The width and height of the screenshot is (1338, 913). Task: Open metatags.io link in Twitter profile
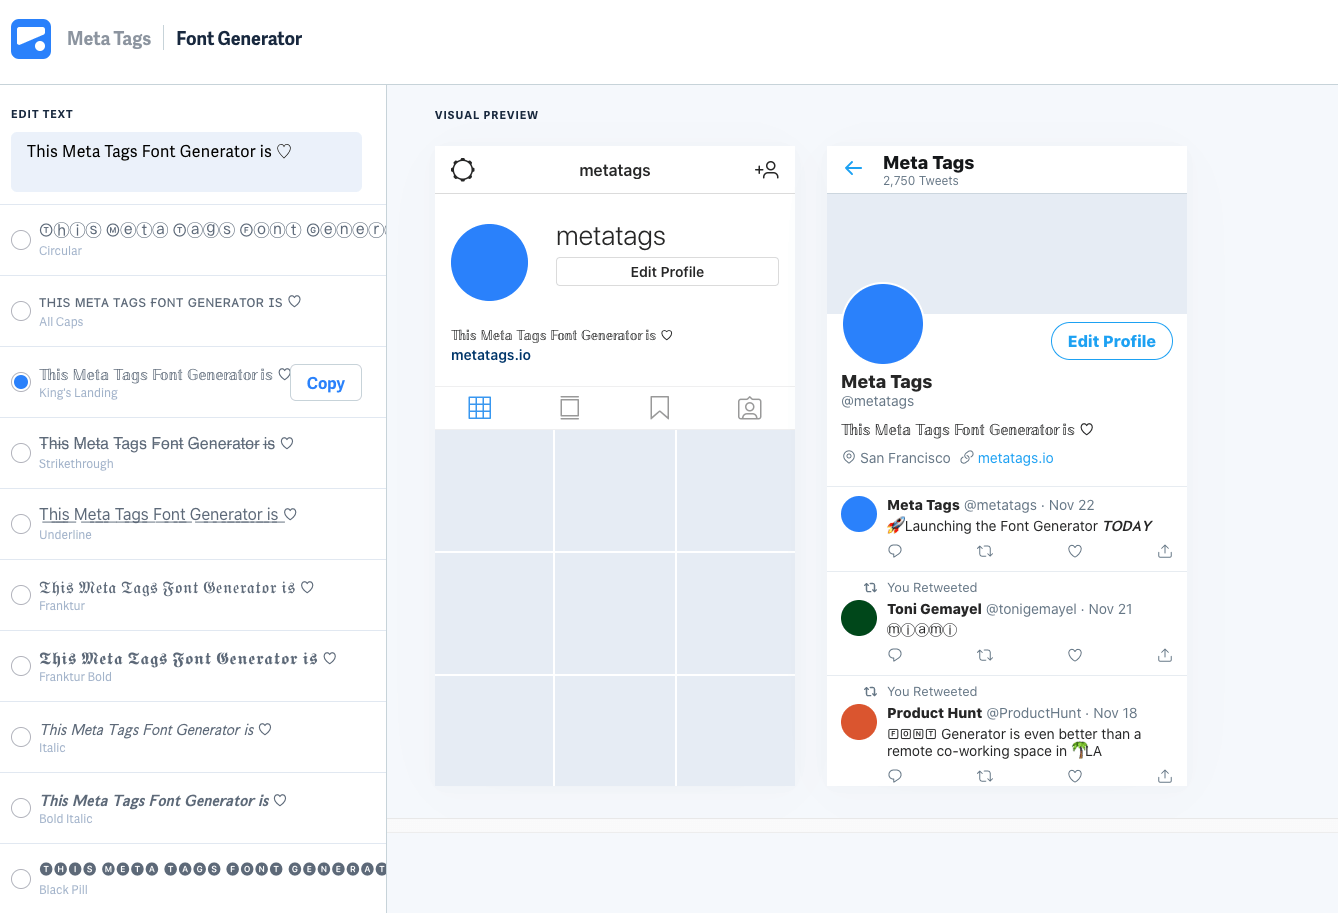click(1016, 458)
